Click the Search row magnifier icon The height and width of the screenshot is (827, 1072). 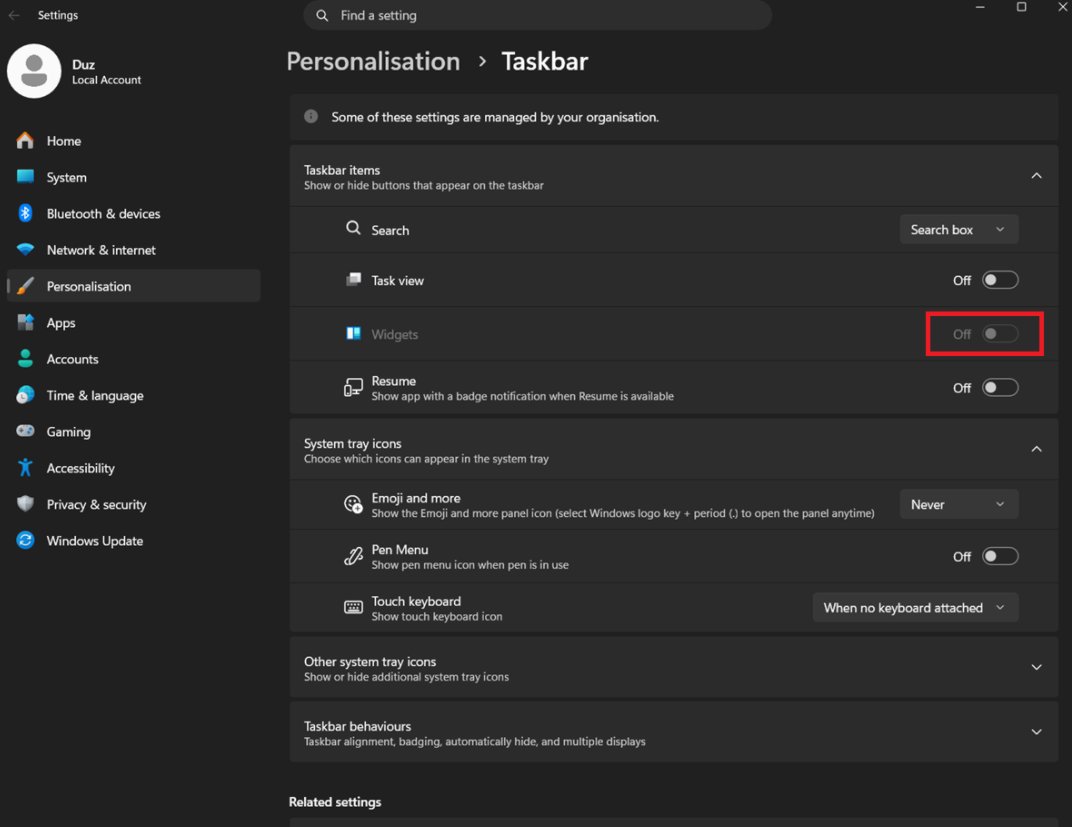point(353,228)
